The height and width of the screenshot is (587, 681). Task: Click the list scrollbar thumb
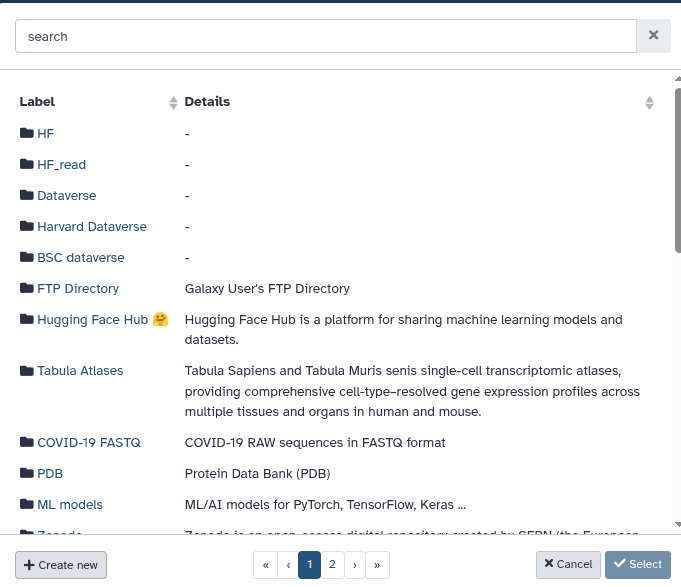[x=678, y=170]
